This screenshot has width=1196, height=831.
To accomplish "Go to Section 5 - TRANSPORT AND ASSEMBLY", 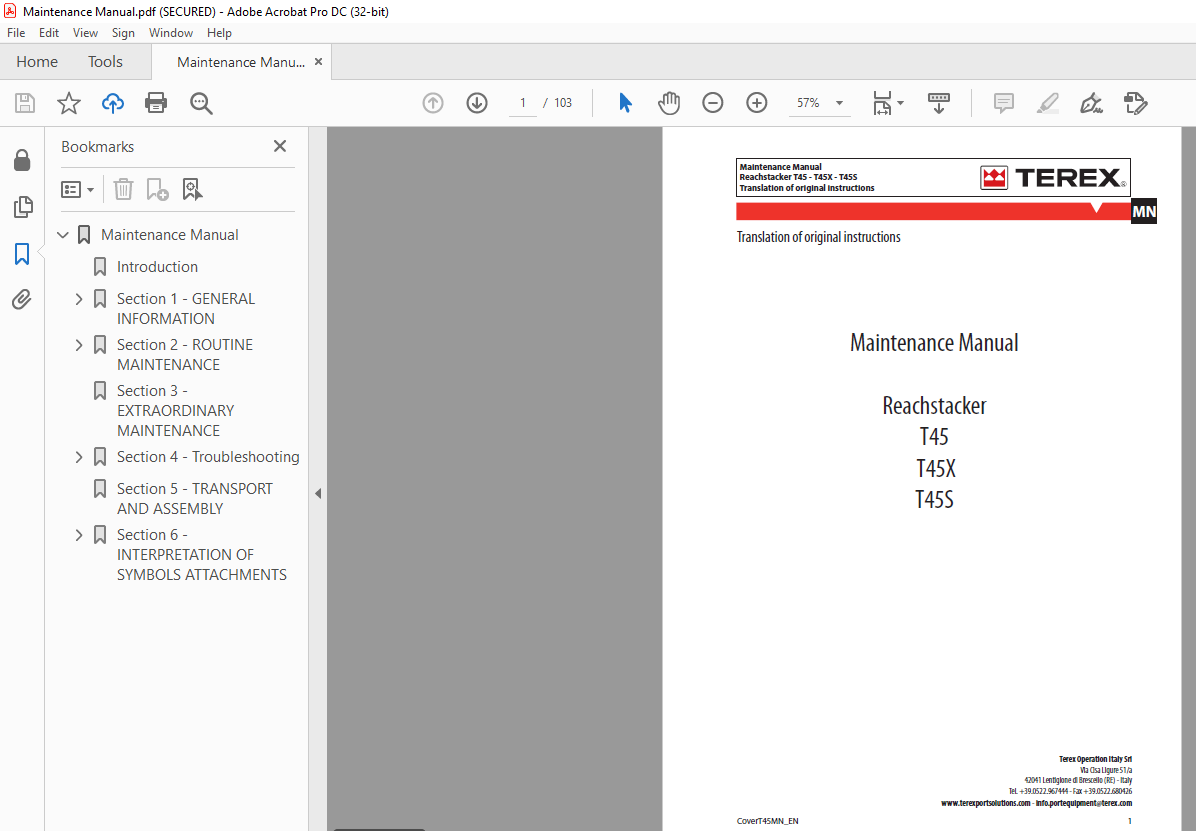I will click(195, 498).
